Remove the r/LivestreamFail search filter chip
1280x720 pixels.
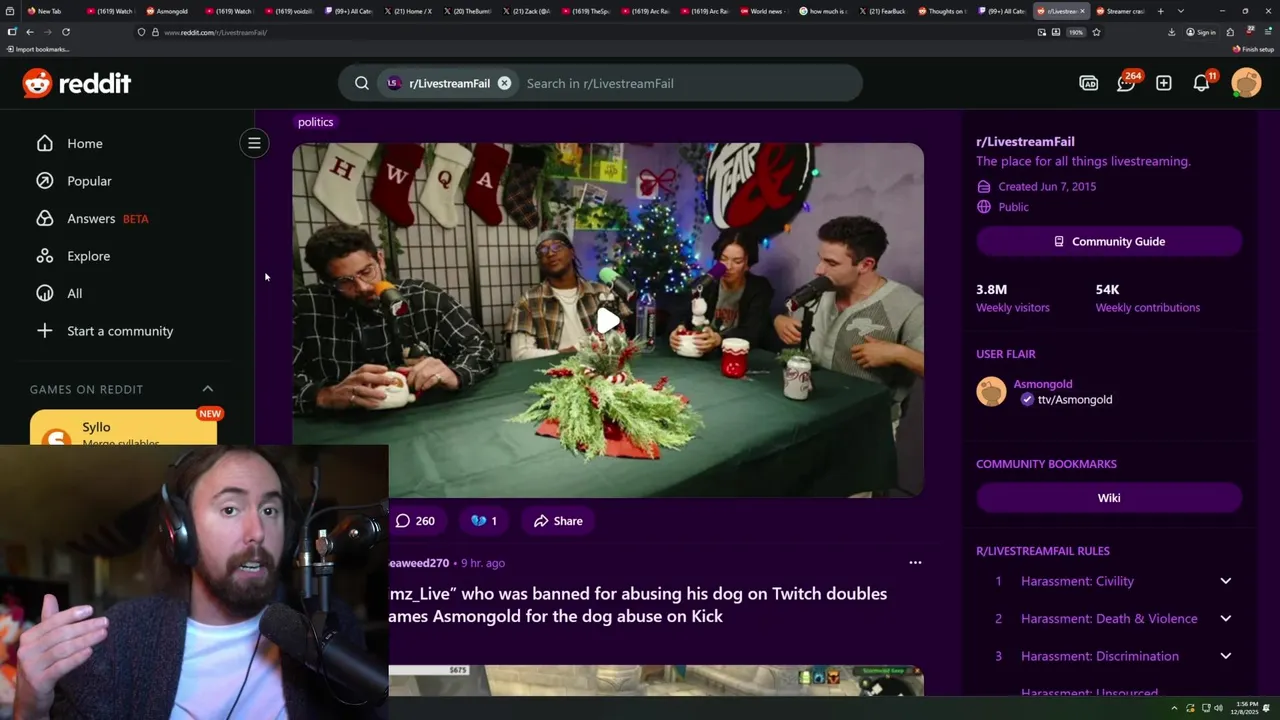pyautogui.click(x=504, y=83)
